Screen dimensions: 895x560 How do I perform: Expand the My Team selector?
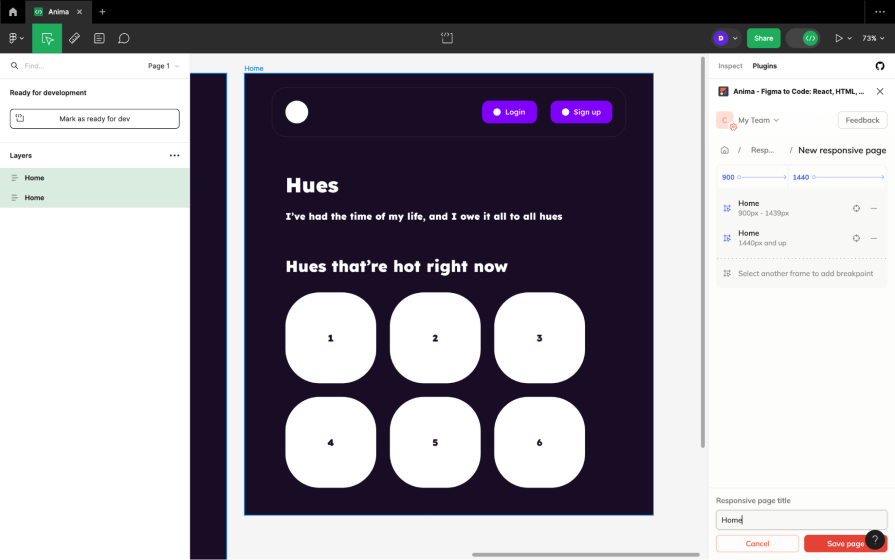(758, 120)
